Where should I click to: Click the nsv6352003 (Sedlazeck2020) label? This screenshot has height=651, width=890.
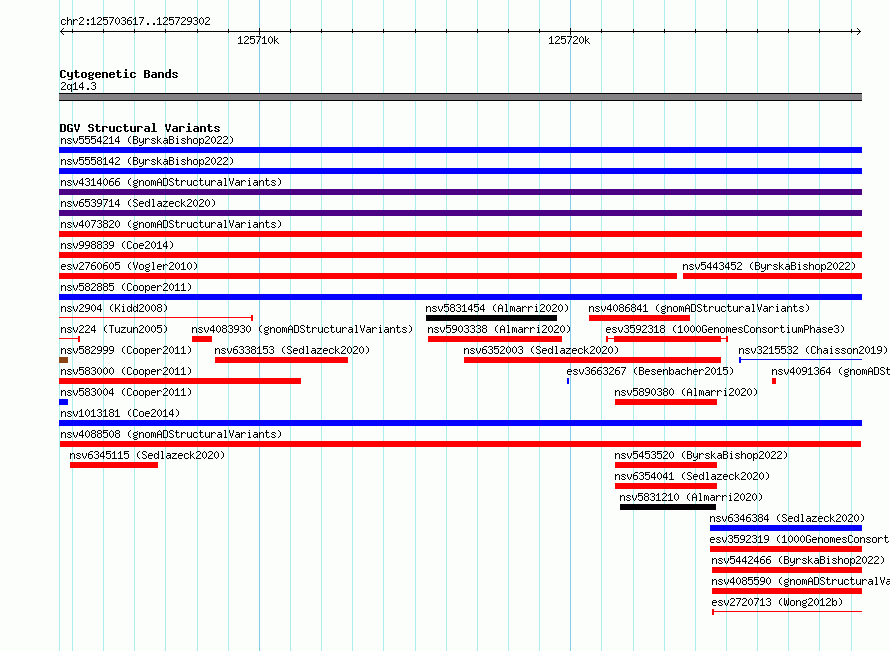541,350
